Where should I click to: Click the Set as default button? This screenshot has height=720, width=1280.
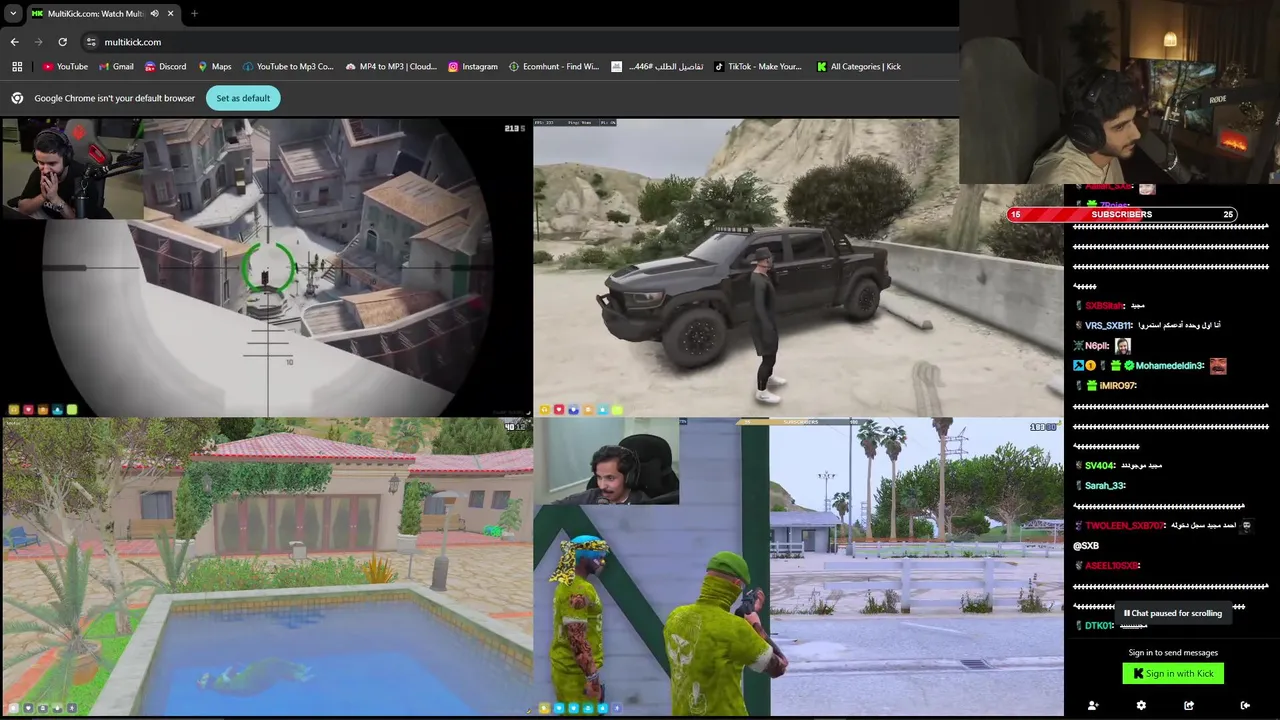243,98
